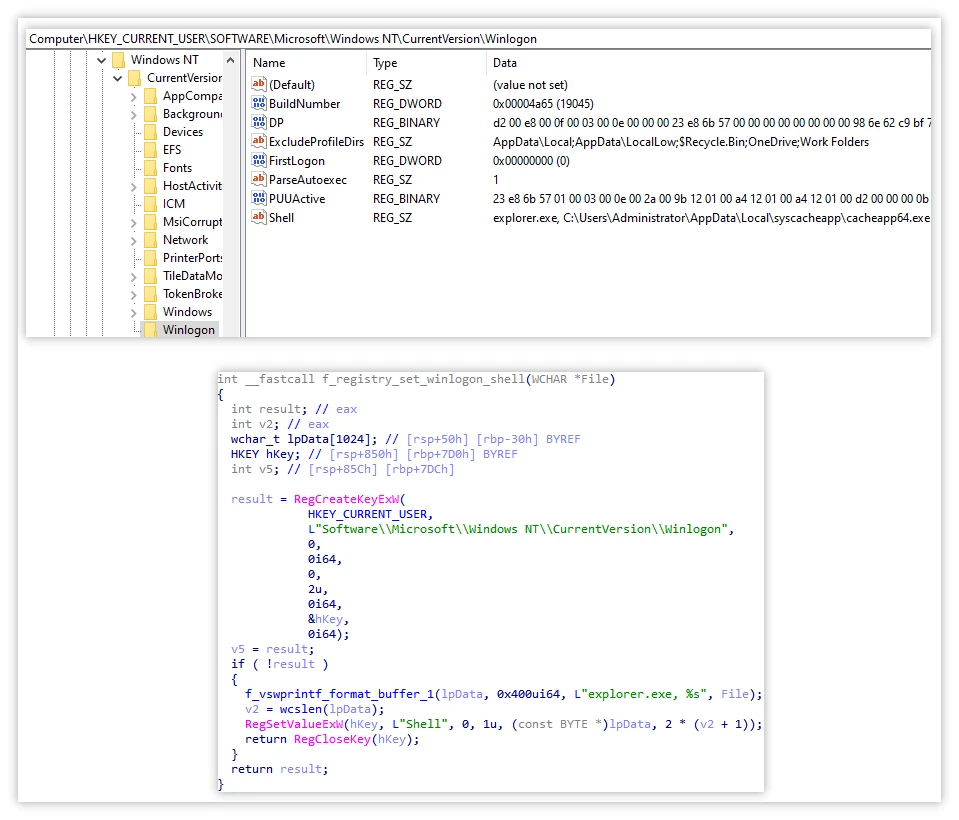Expand the MsiCorrupt key chevron
The width and height of the screenshot is (959, 820).
133,223
